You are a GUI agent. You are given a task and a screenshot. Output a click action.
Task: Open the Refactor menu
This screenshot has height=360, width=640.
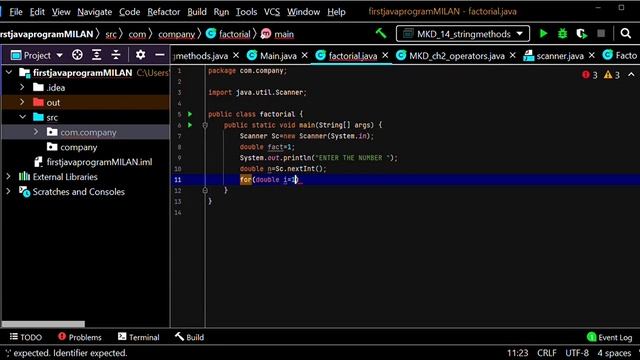tap(164, 12)
